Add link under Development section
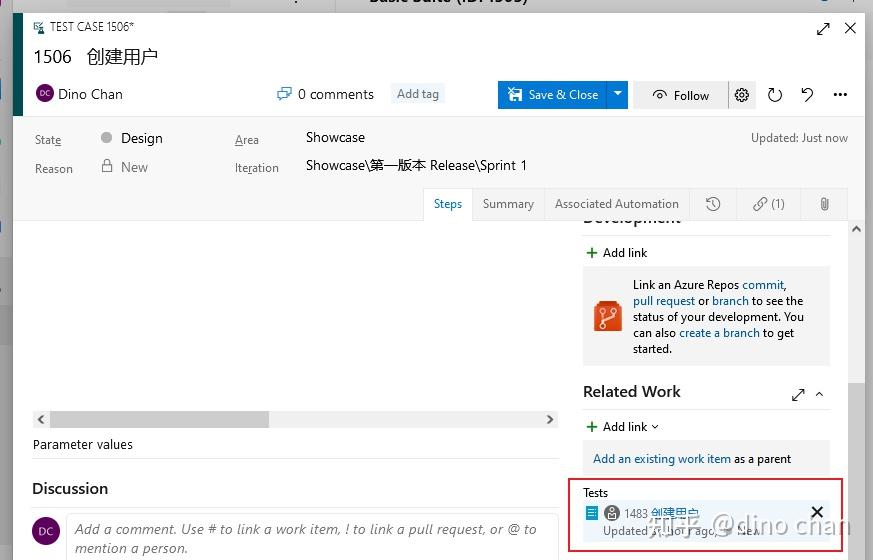The width and height of the screenshot is (873, 560). tap(617, 253)
